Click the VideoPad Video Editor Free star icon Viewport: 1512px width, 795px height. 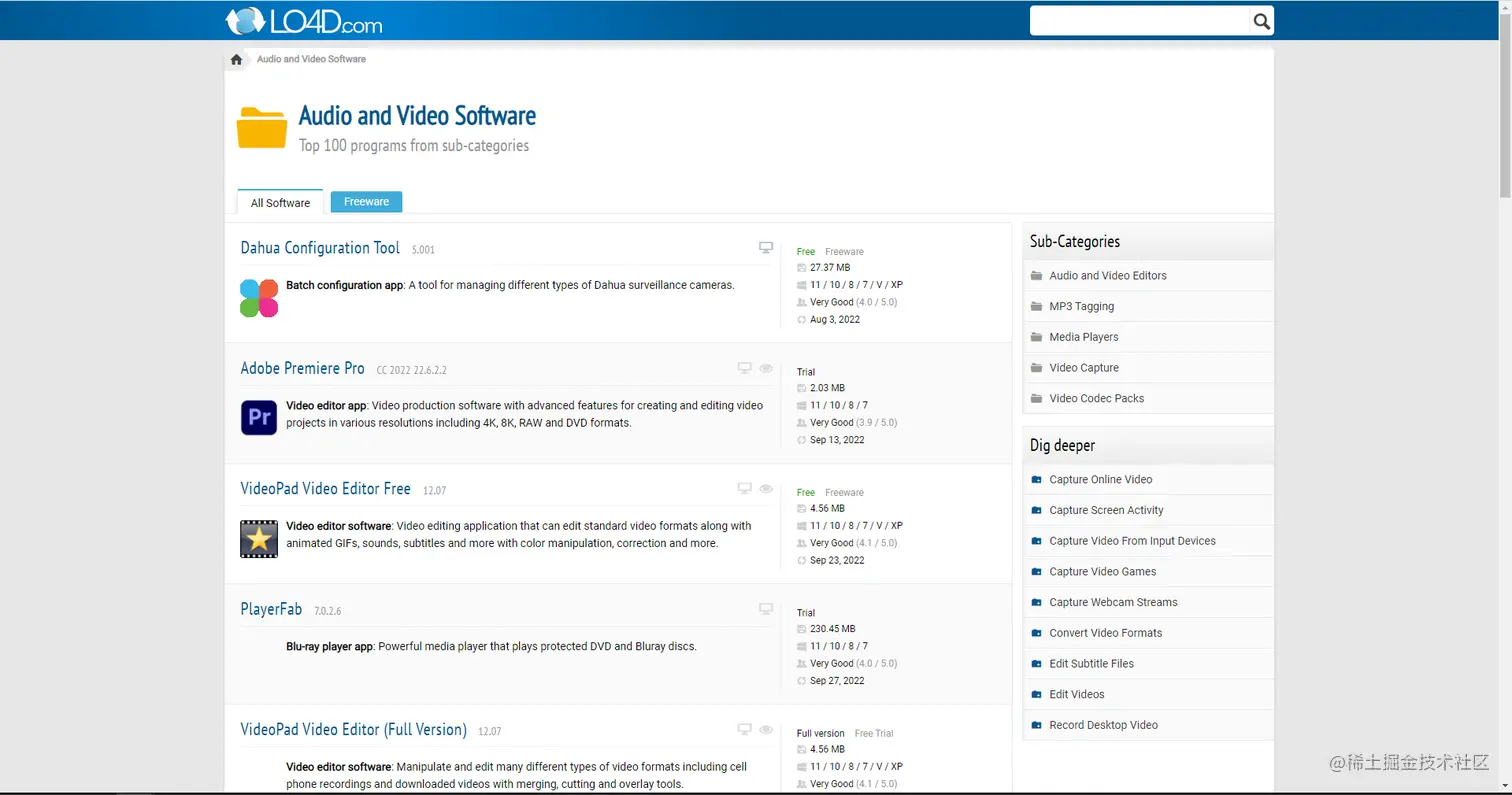point(259,538)
